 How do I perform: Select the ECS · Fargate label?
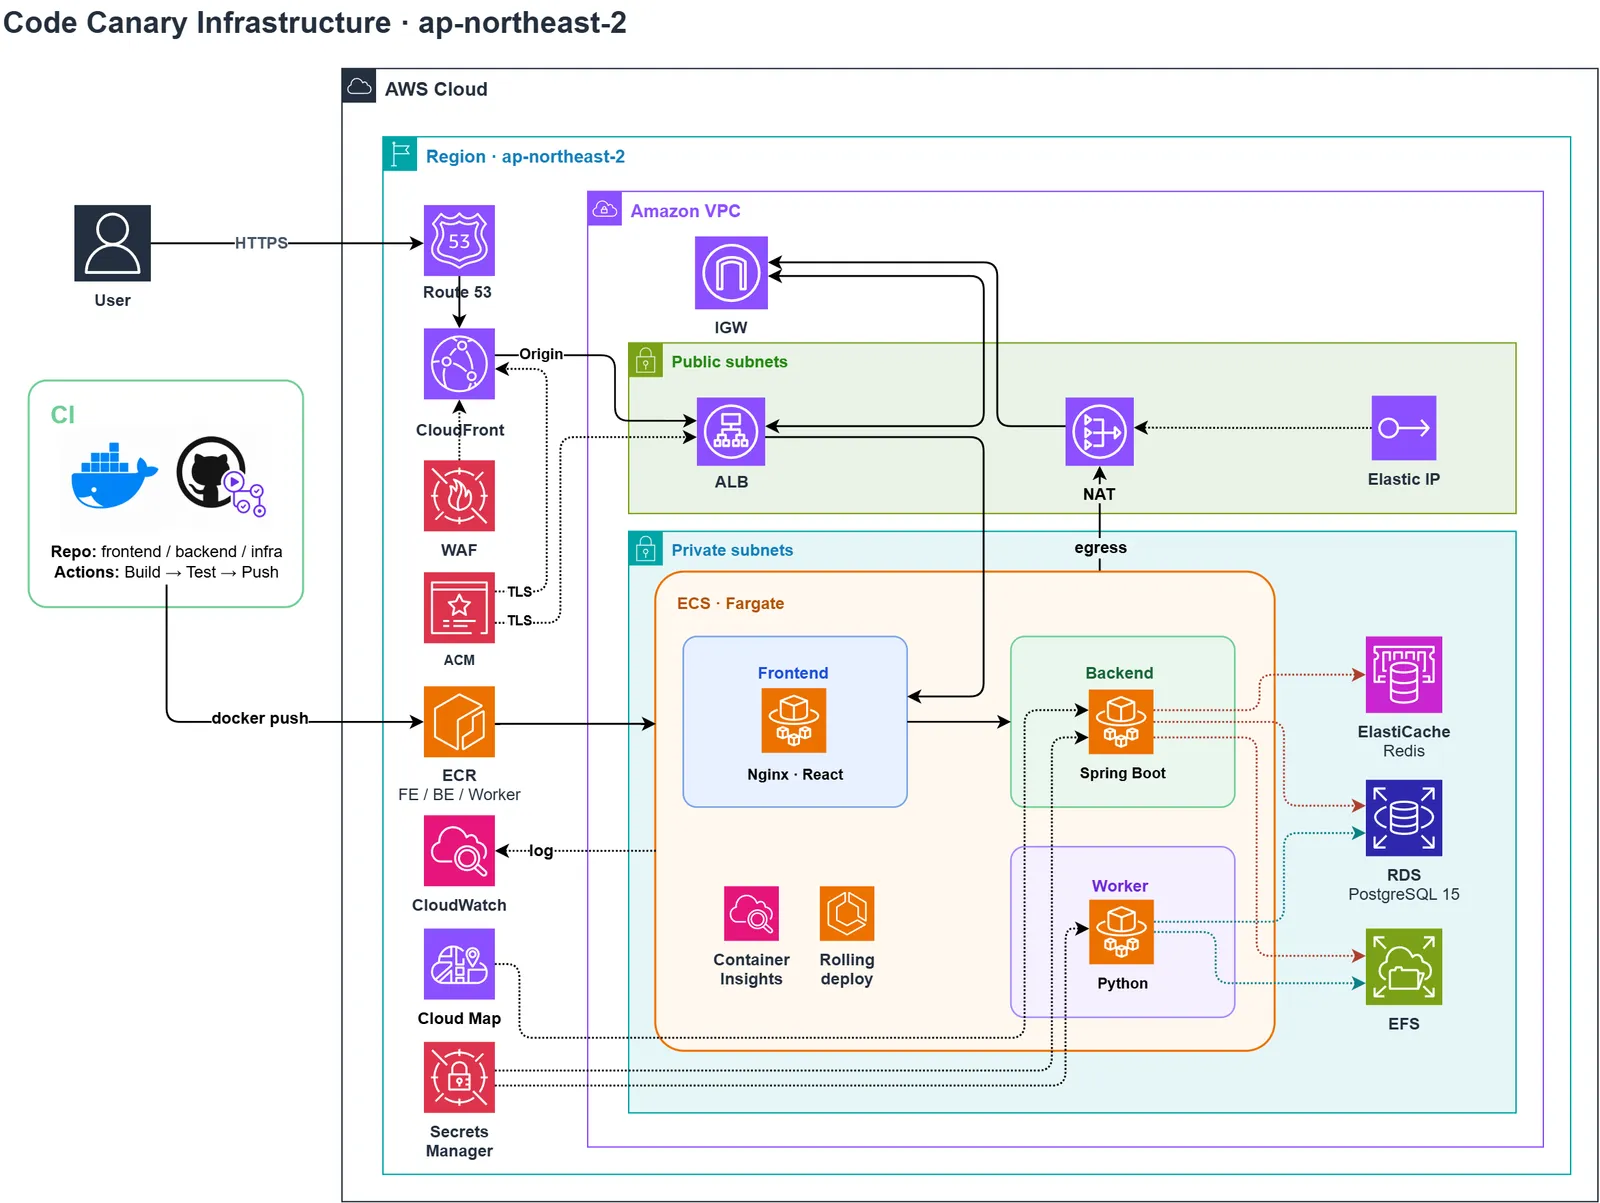(x=730, y=603)
